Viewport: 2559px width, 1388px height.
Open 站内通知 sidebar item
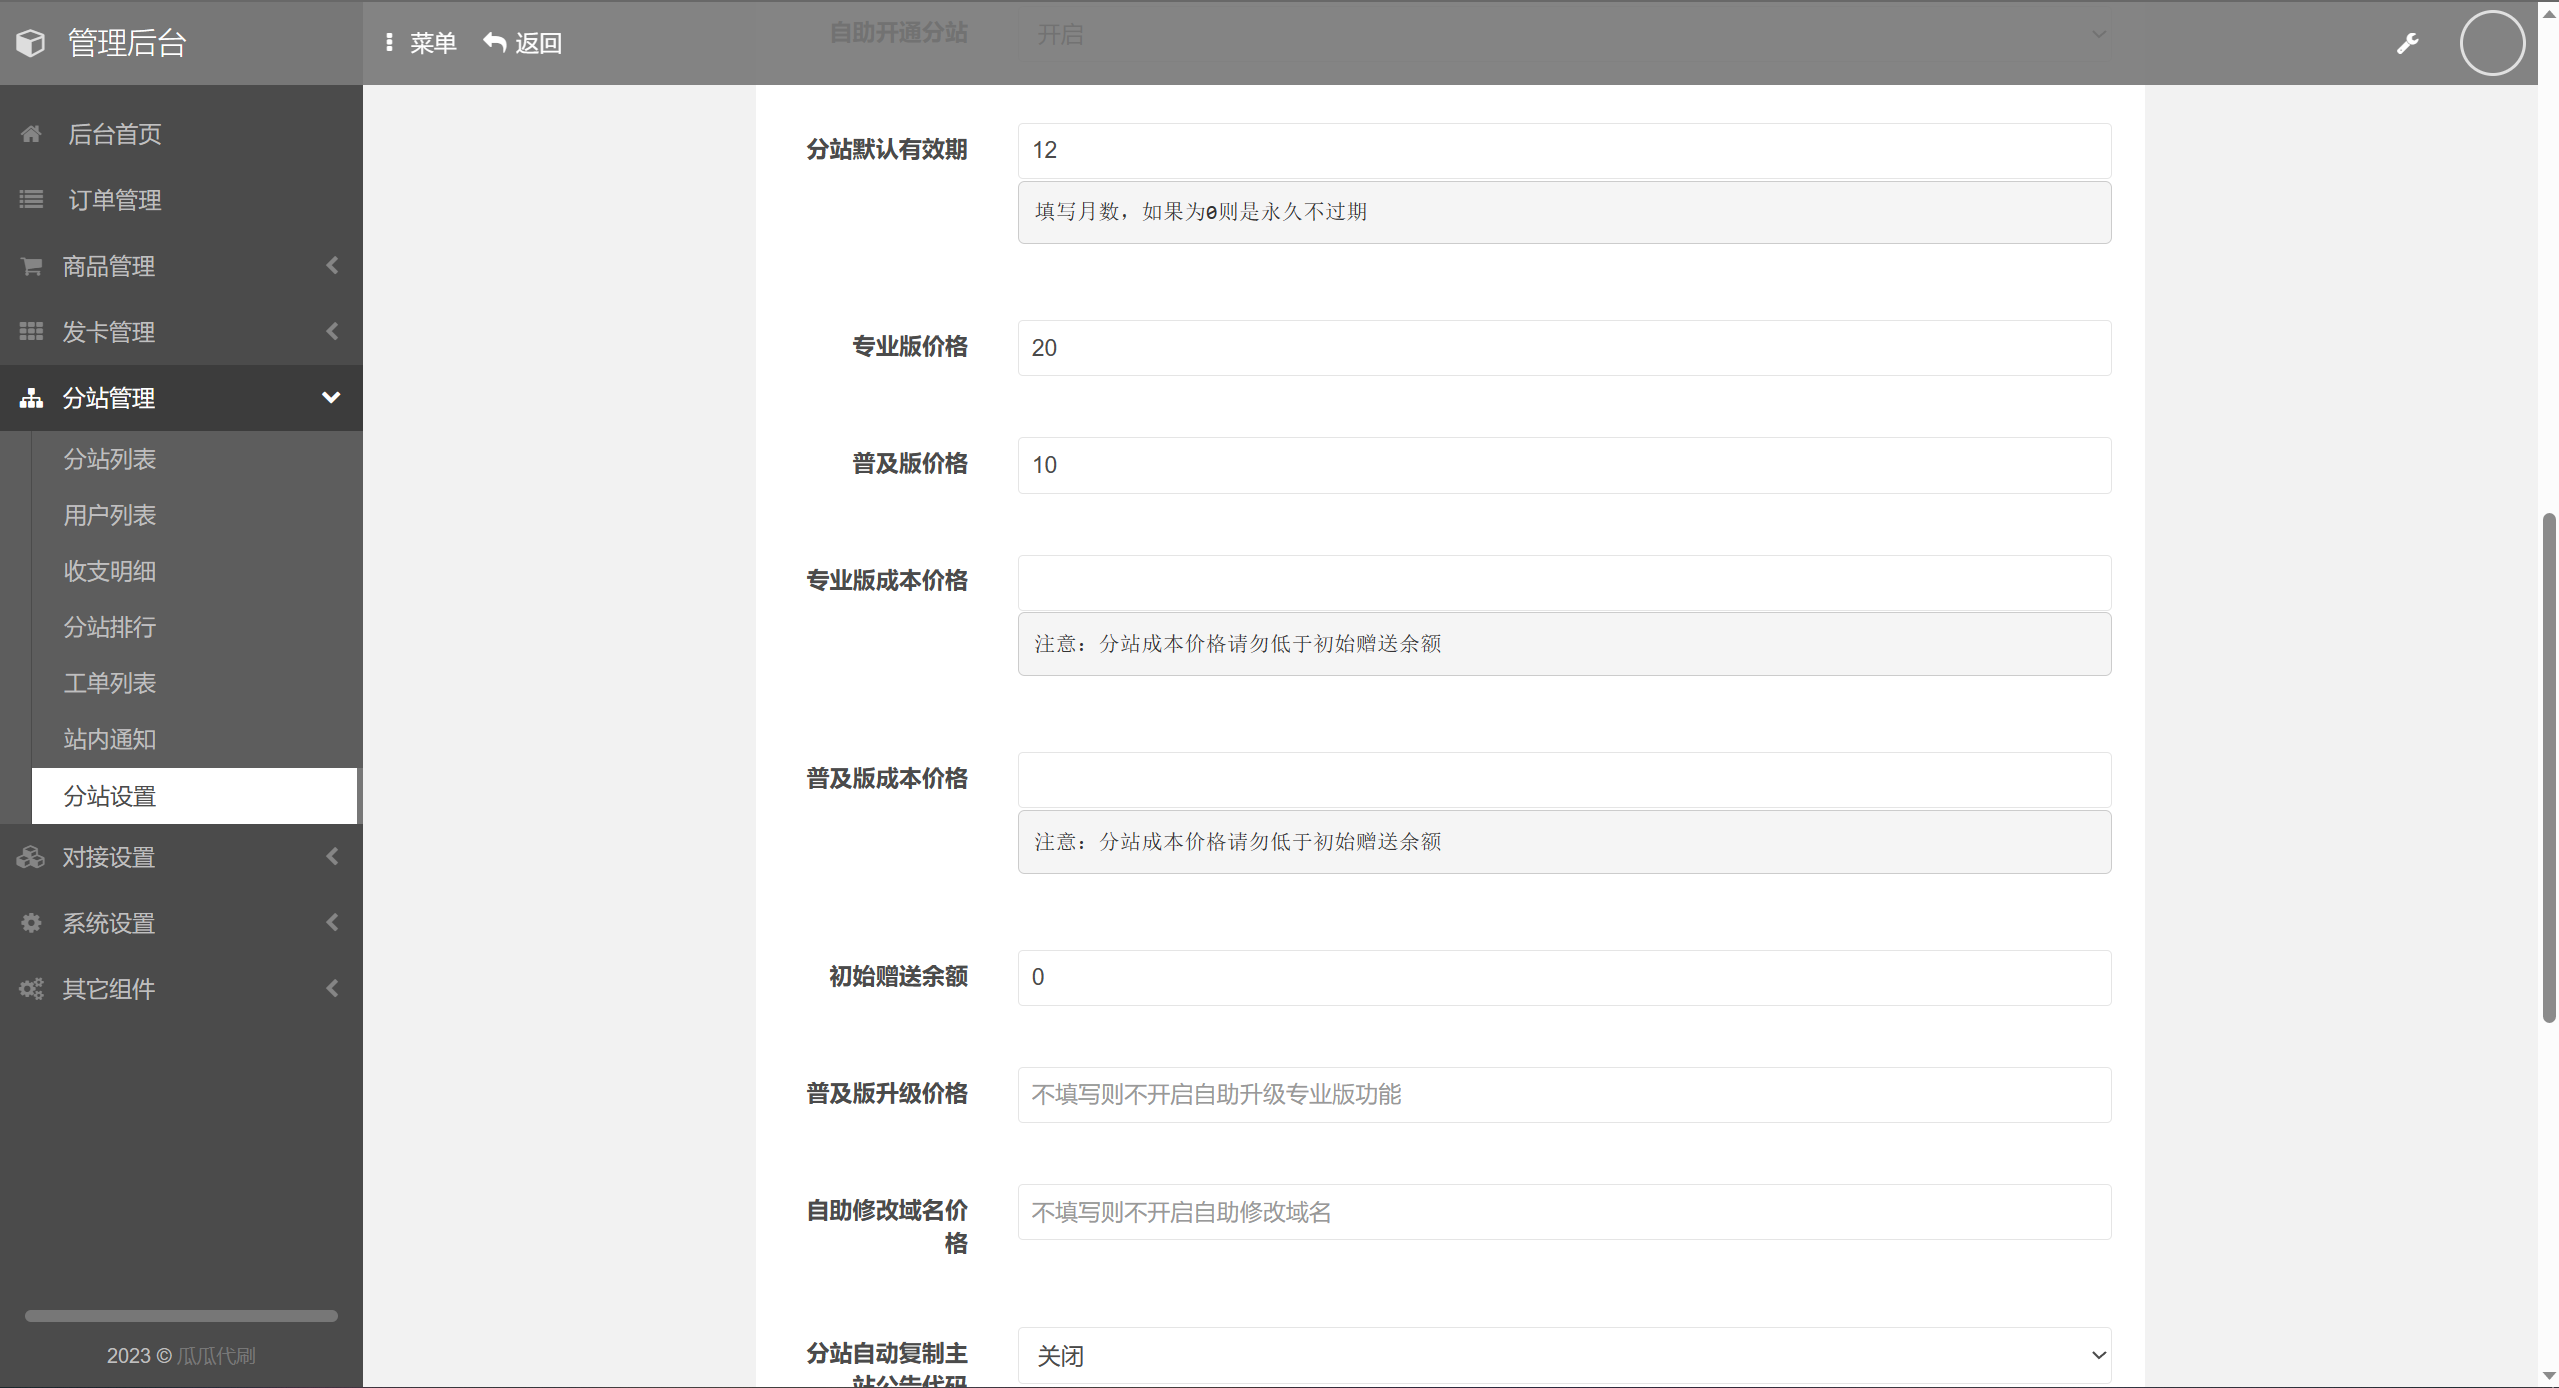[110, 739]
